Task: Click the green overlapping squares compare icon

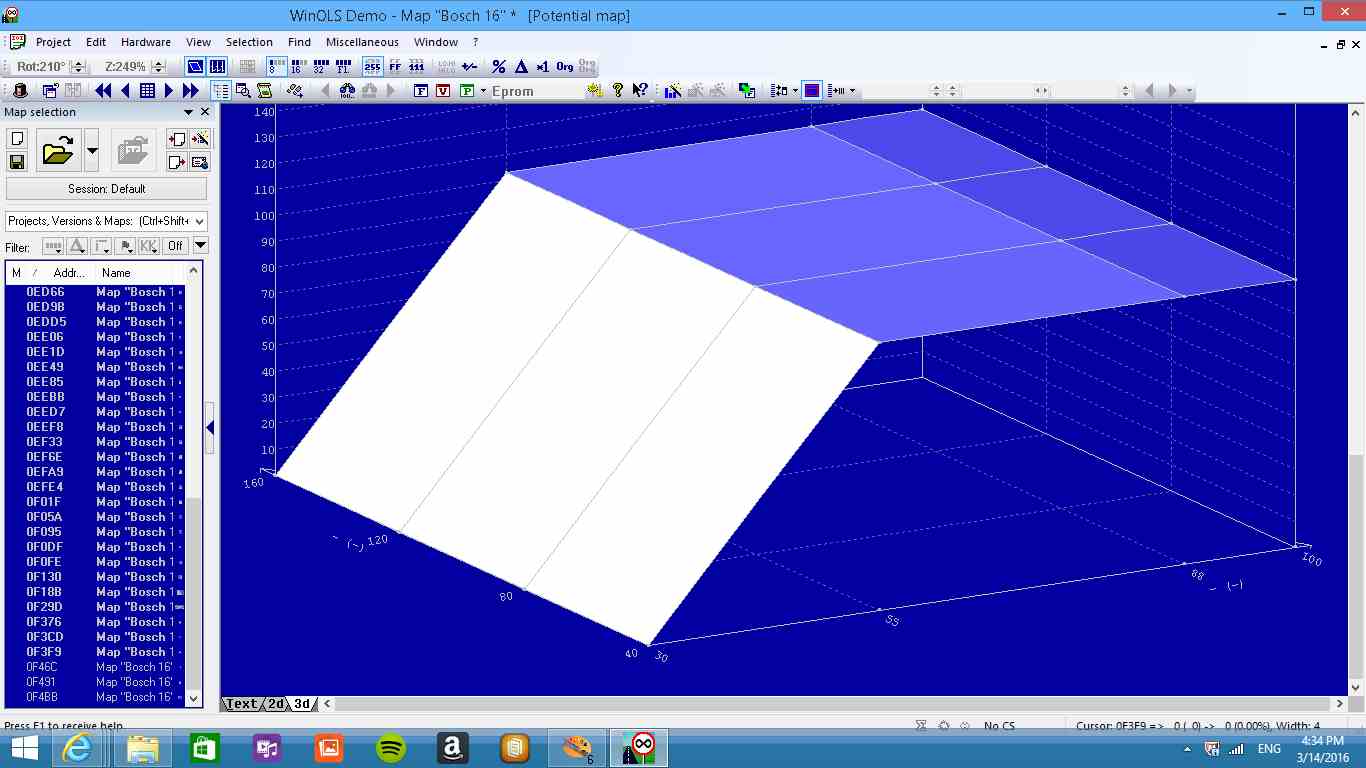Action: tap(747, 91)
